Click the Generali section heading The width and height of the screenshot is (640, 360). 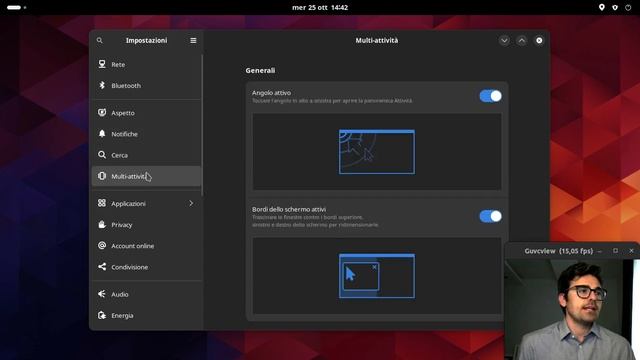point(260,70)
